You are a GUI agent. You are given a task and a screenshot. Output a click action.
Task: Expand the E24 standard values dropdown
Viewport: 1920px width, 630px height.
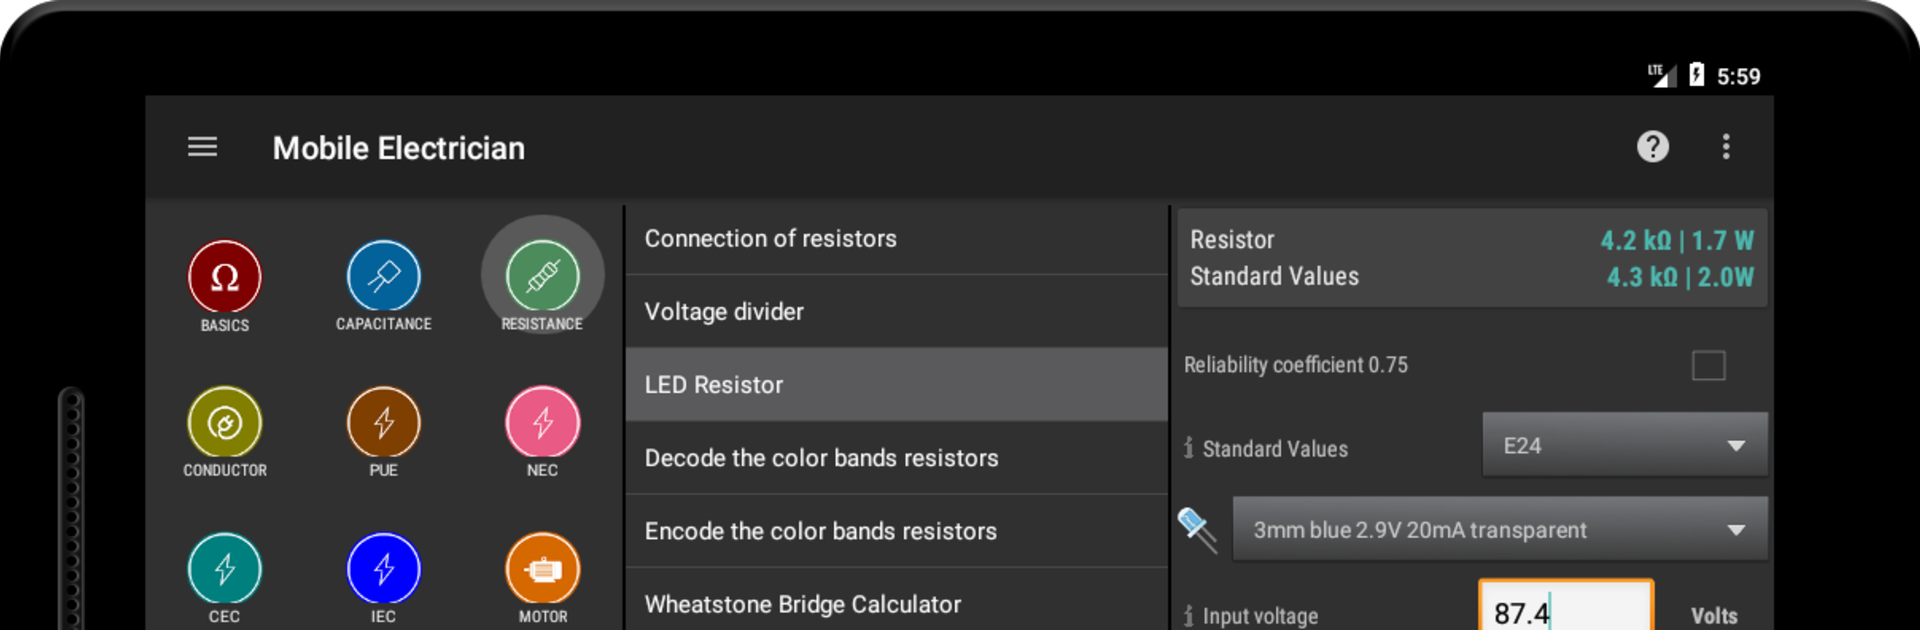pyautogui.click(x=1624, y=446)
